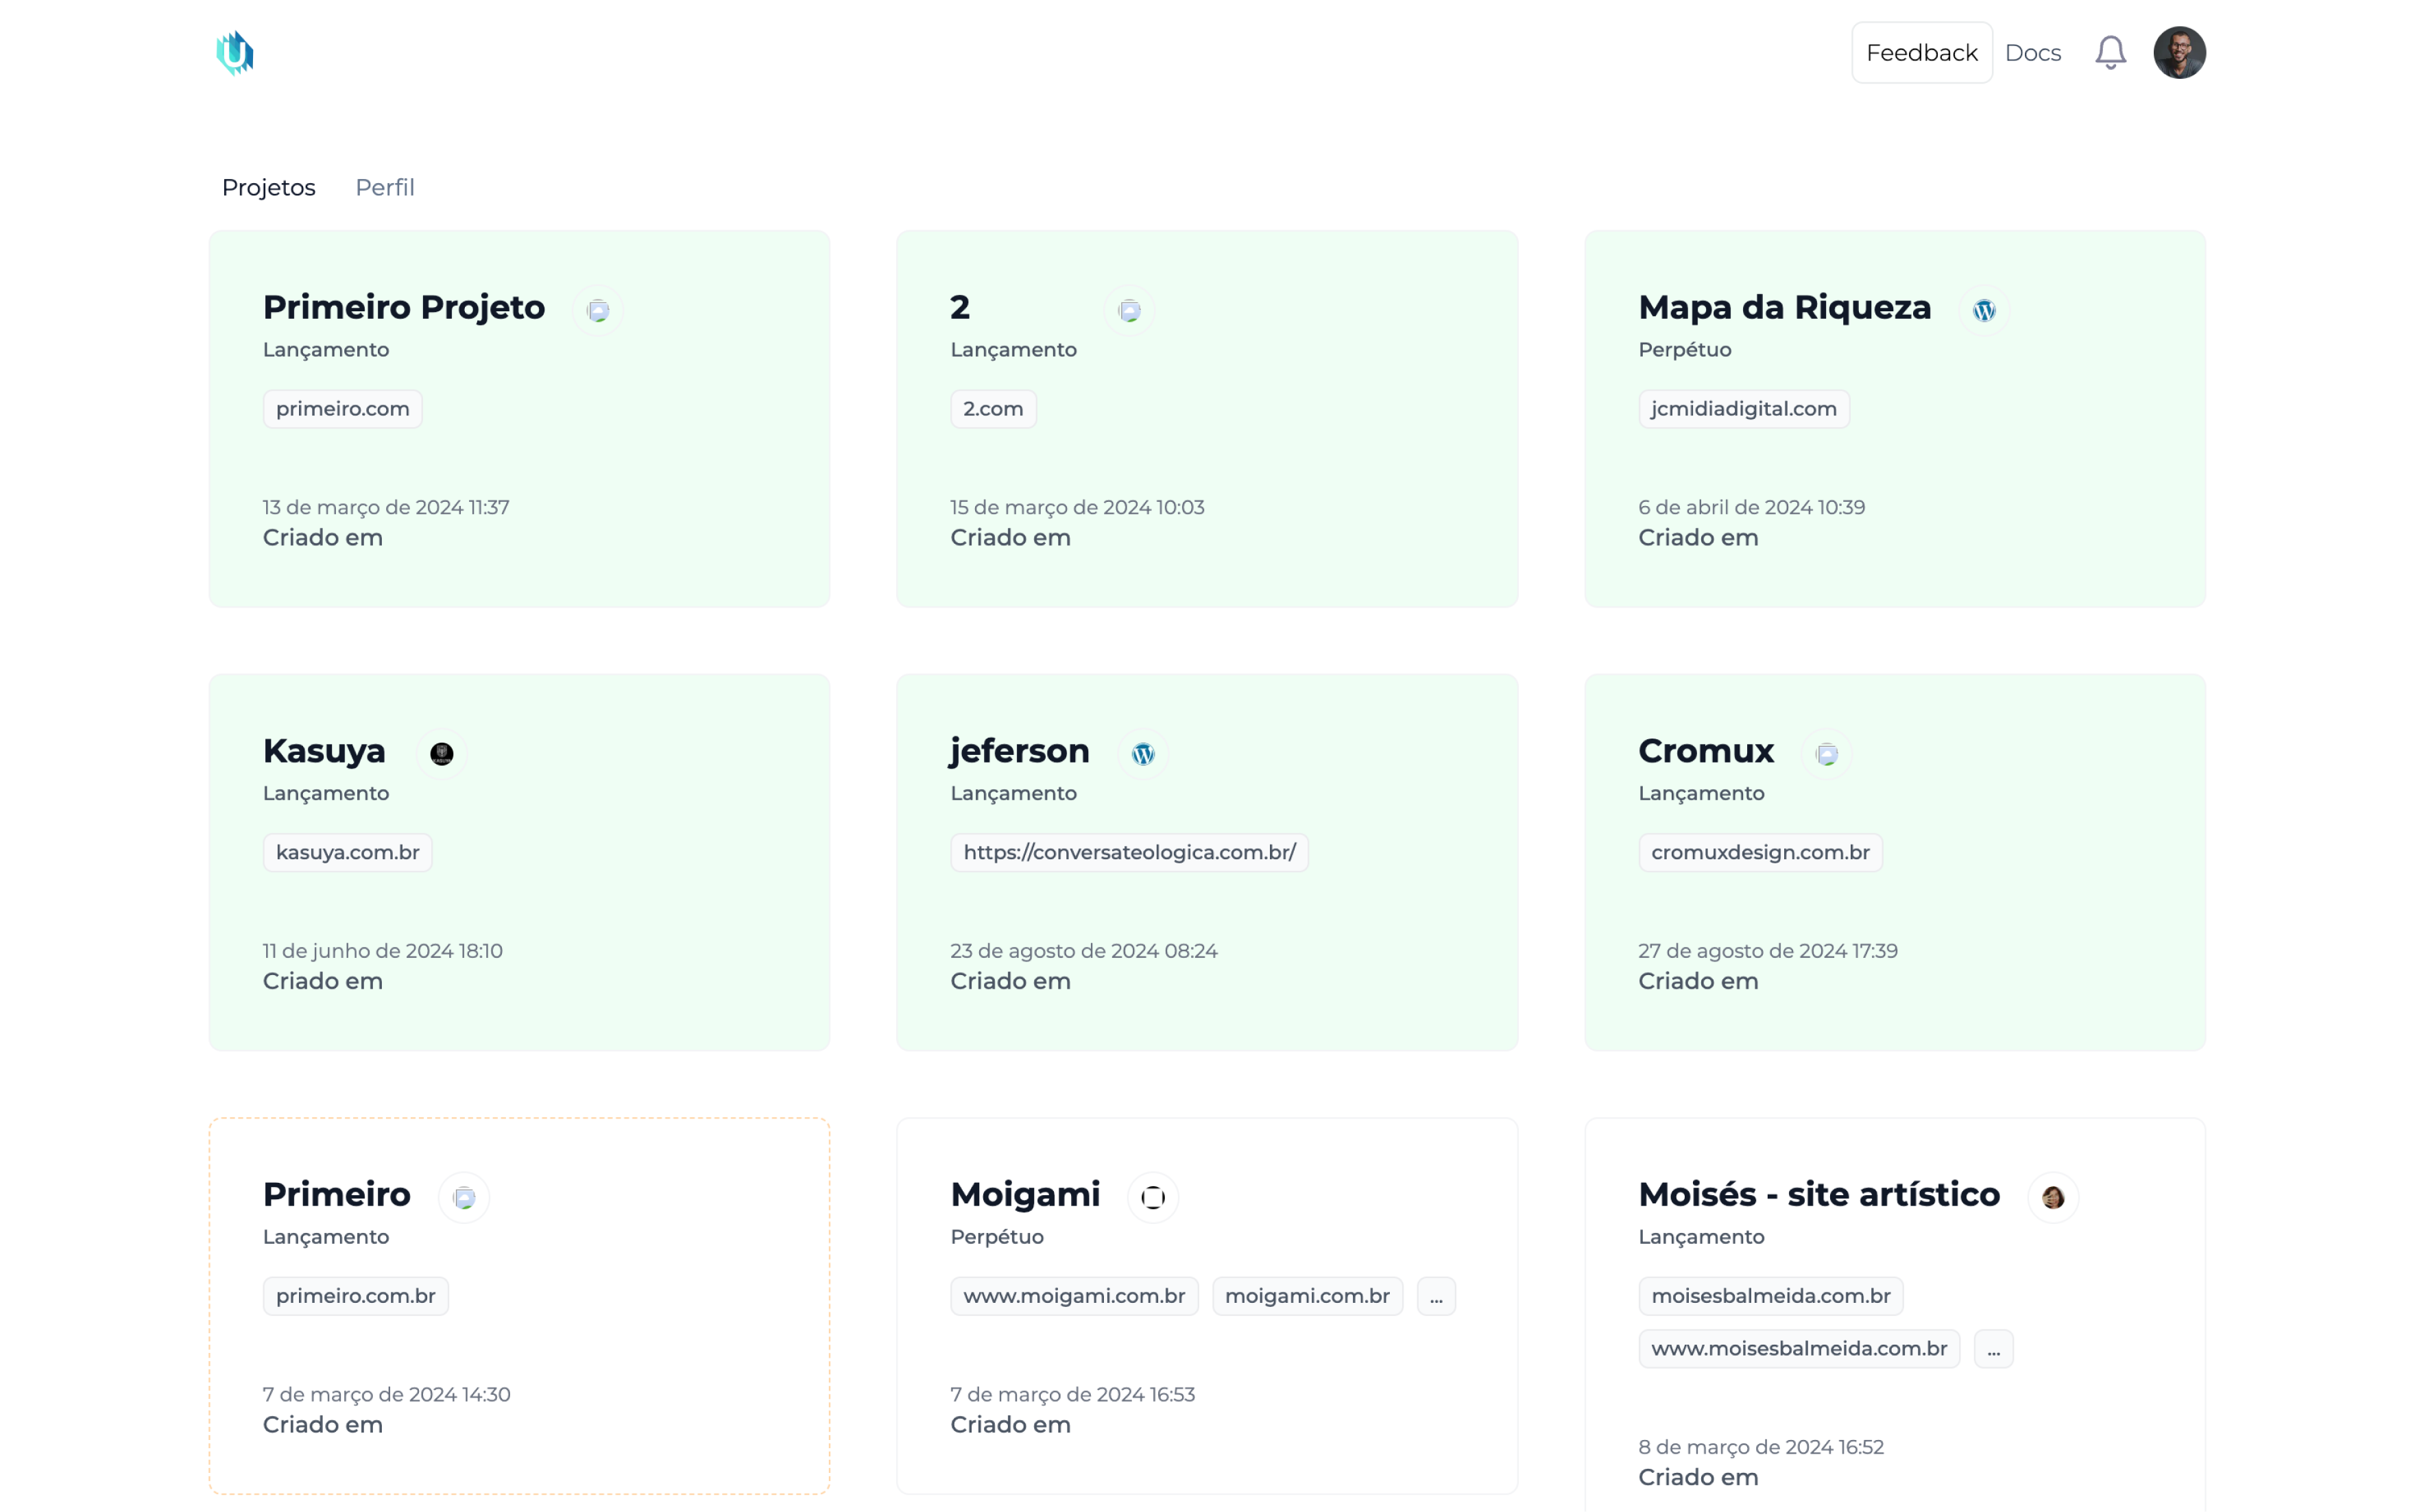The width and height of the screenshot is (2415, 1512).
Task: Expand more domains in Moisés card
Action: click(x=1993, y=1349)
